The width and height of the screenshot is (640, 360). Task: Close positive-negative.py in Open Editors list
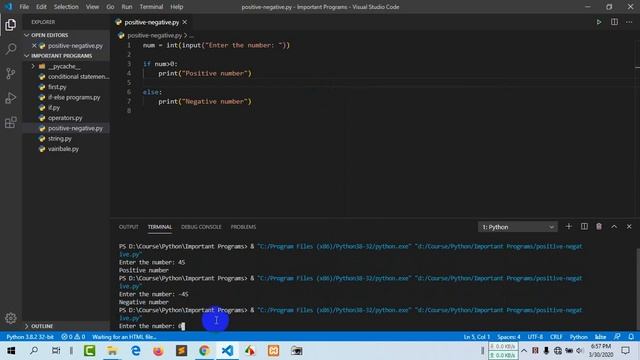[x=34, y=46]
